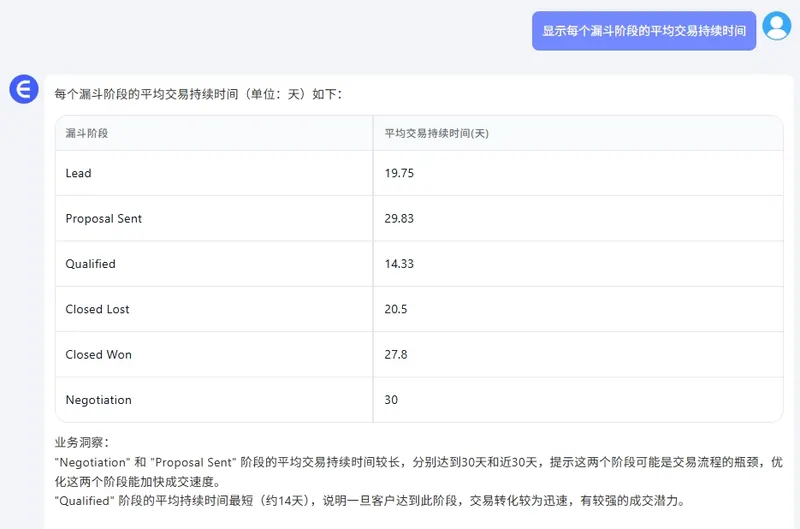Select the Proposal Sent stage cell
This screenshot has height=529, width=800.
[104, 219]
